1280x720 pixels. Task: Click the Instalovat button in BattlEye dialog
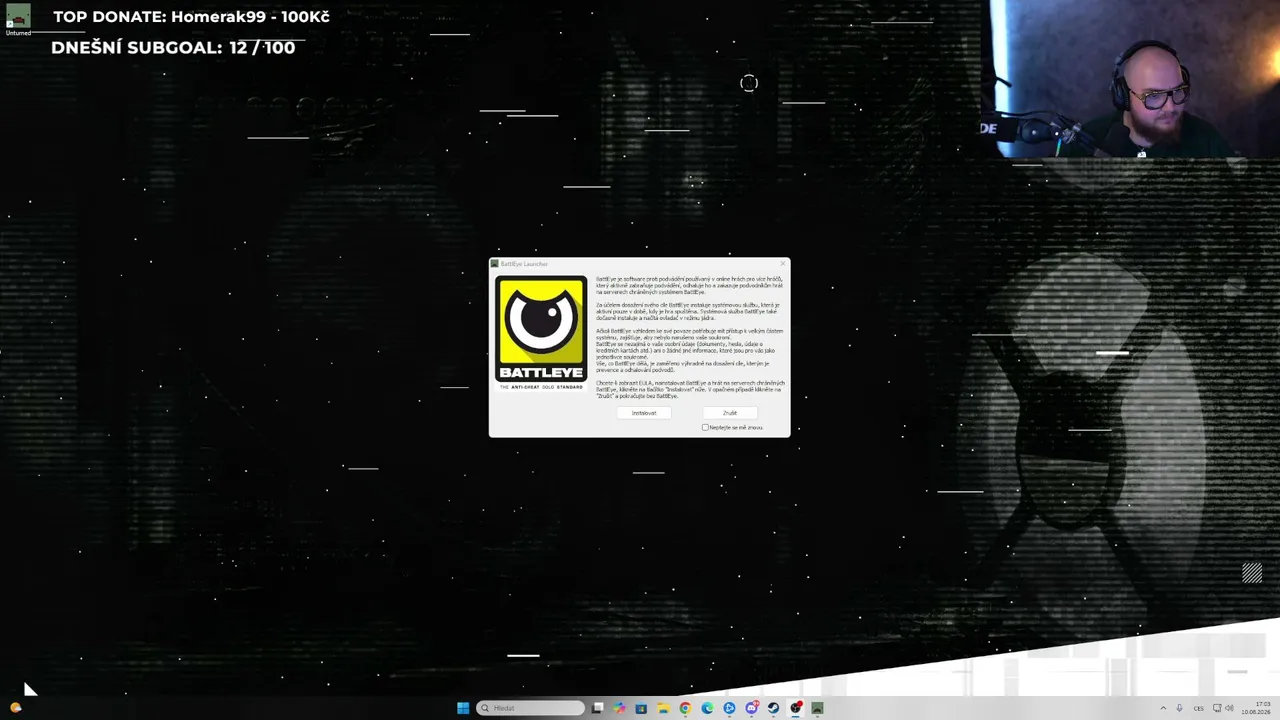point(644,413)
